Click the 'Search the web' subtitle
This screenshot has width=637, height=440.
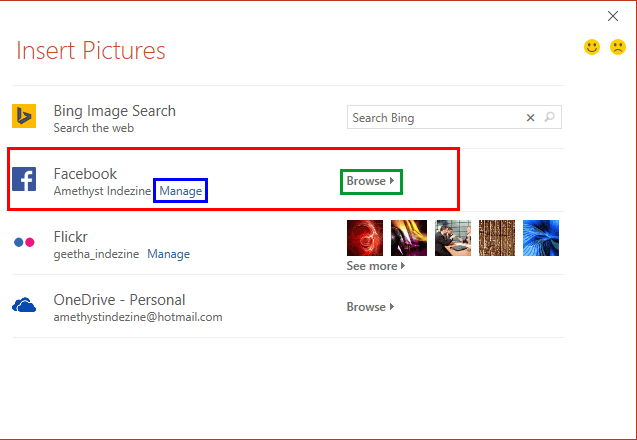94,128
